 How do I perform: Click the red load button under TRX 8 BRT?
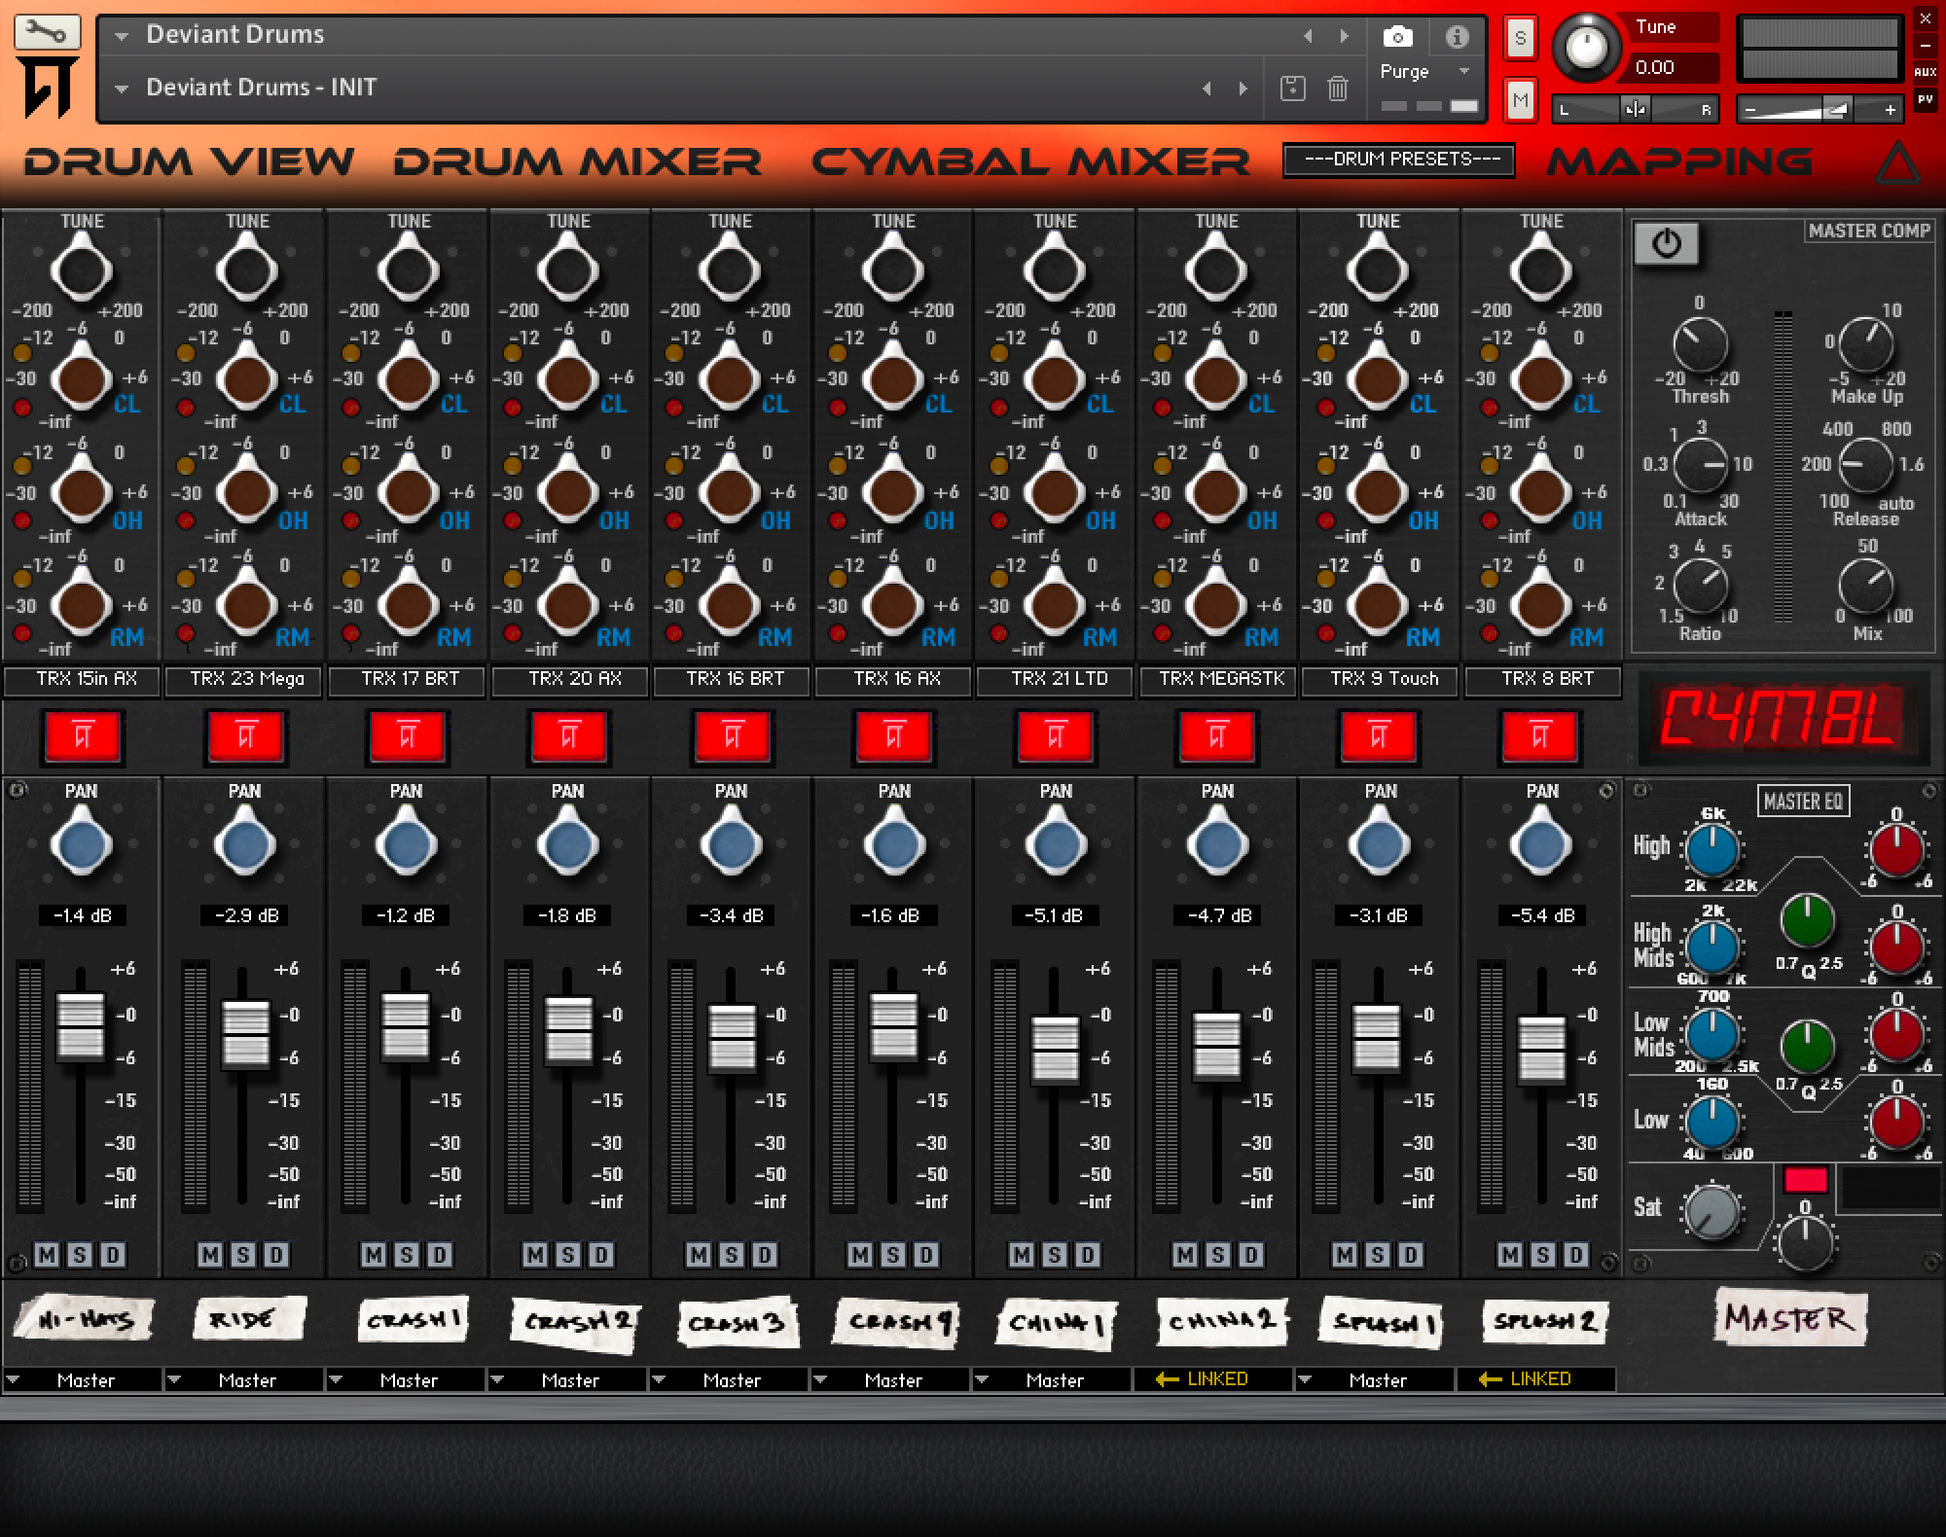1541,737
